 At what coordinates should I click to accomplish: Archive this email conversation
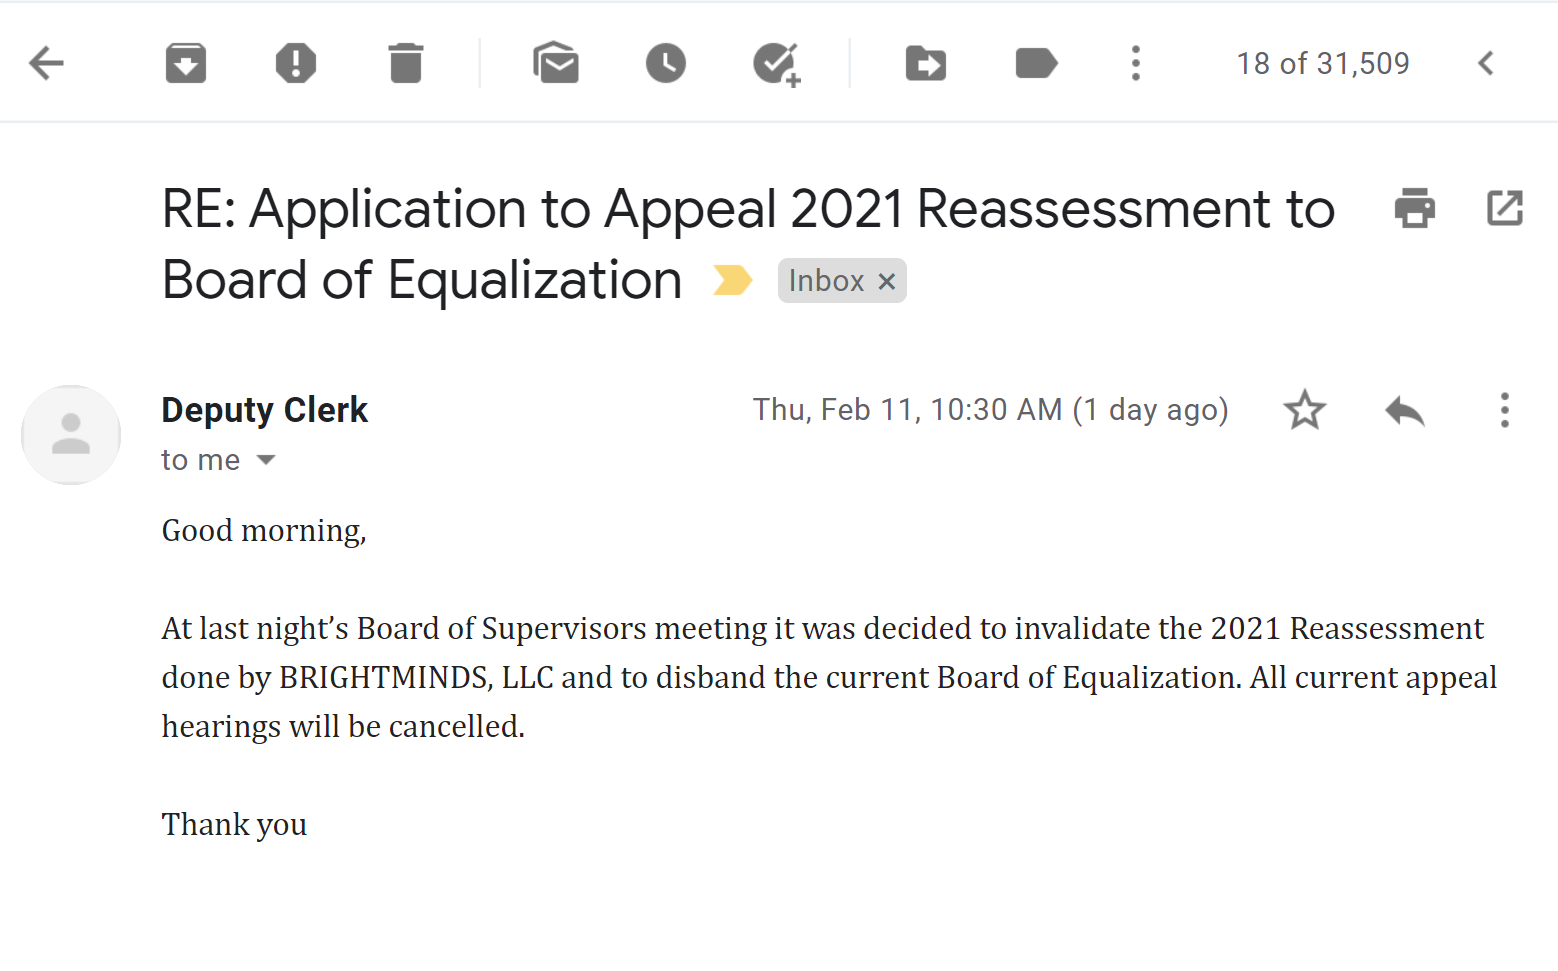[186, 63]
